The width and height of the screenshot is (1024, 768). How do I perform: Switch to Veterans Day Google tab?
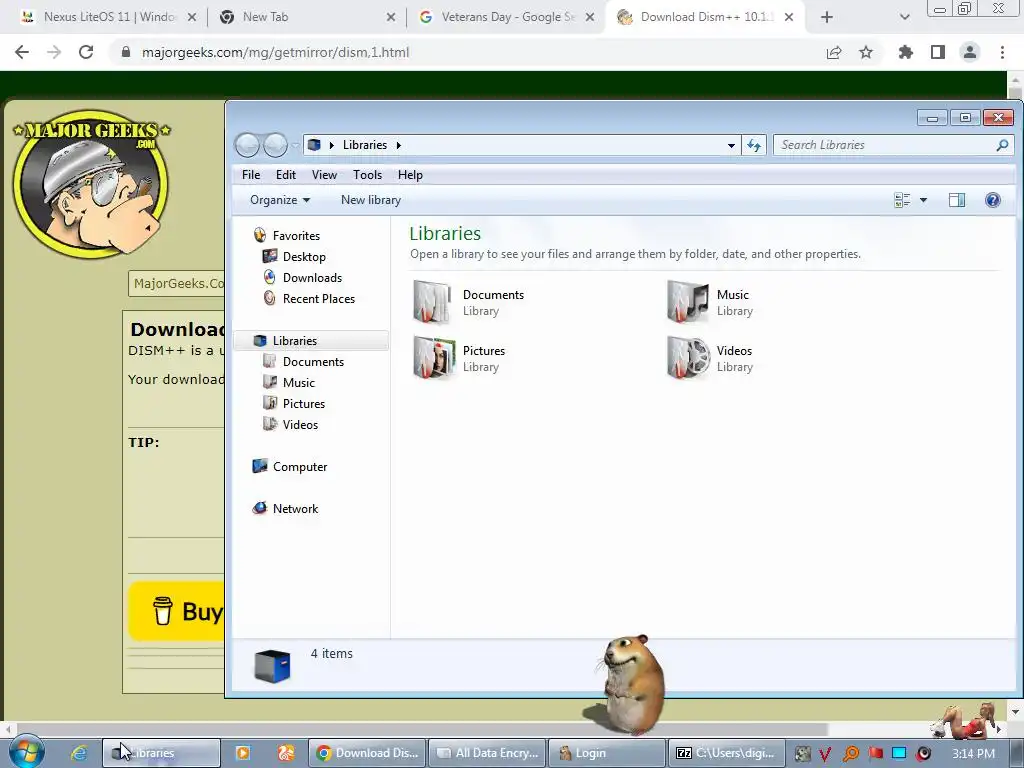click(x=508, y=17)
